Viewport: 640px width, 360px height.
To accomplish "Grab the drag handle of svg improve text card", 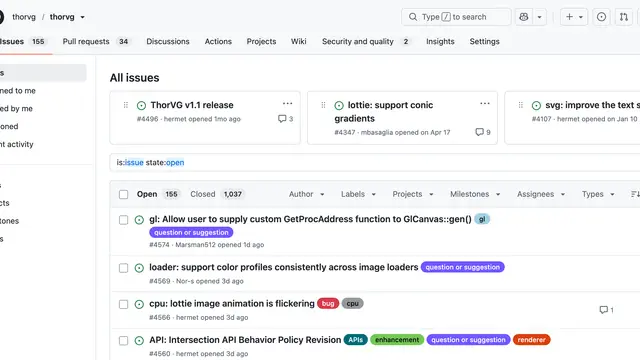I will pos(520,105).
